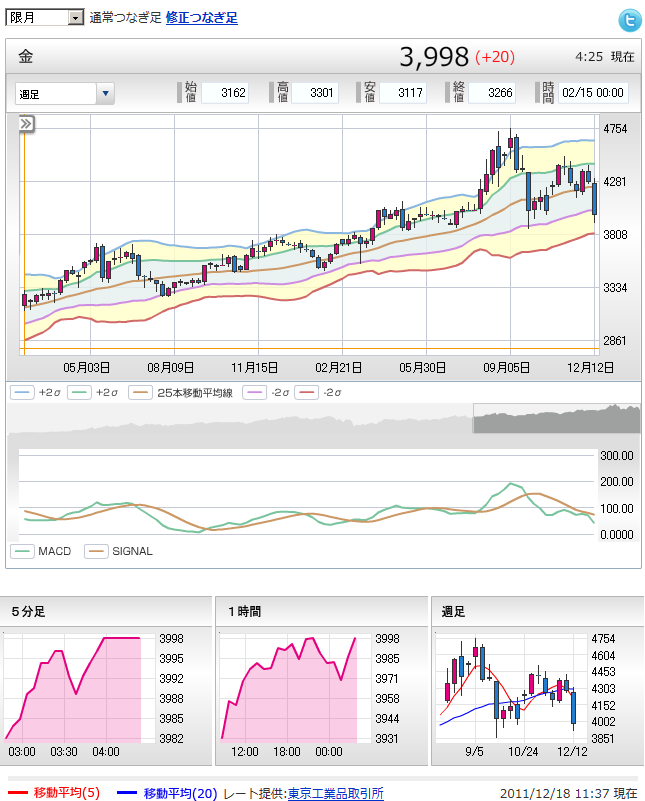Open the 週足 timeframe dropdown
This screenshot has width=645, height=801.
(x=65, y=94)
